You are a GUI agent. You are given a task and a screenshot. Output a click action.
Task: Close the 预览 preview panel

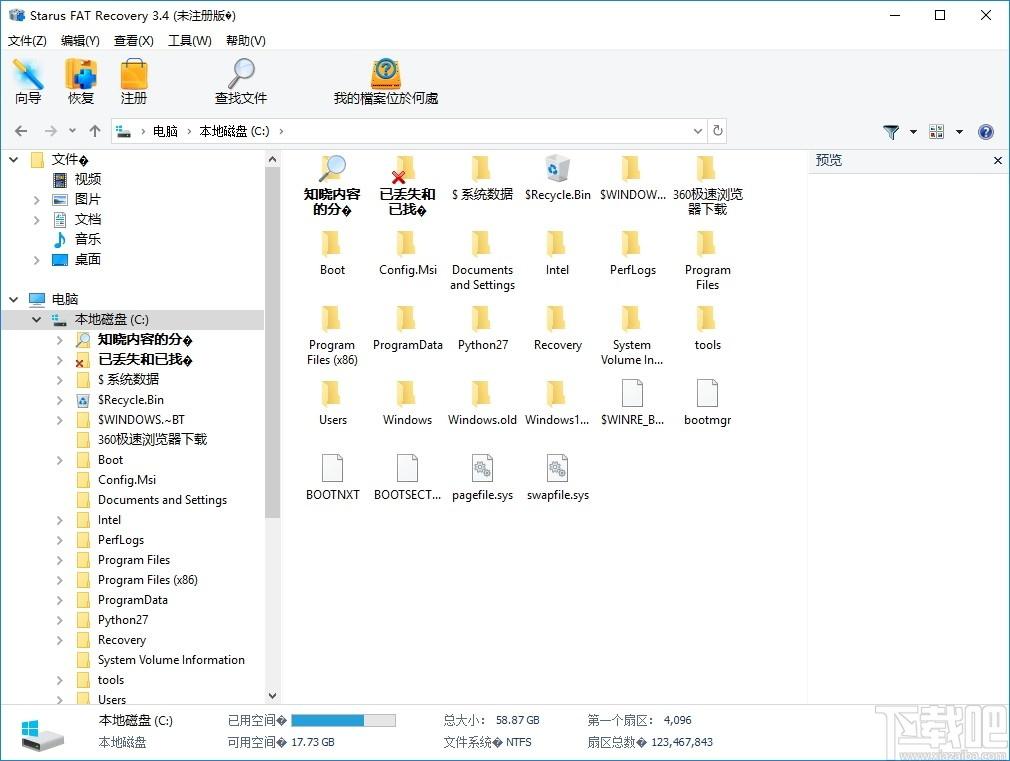coord(997,160)
